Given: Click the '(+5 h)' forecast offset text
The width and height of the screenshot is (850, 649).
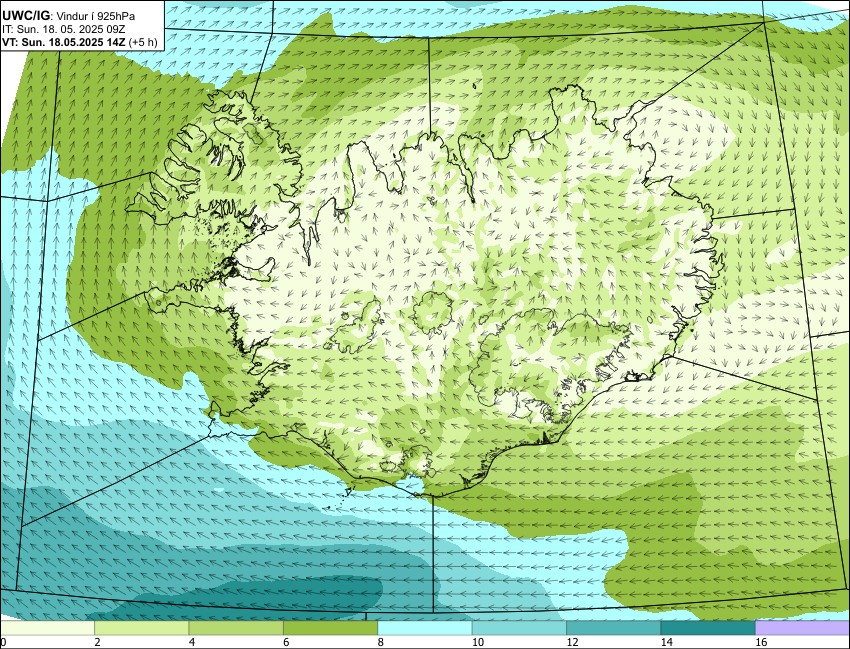Looking at the screenshot, I should (x=143, y=42).
